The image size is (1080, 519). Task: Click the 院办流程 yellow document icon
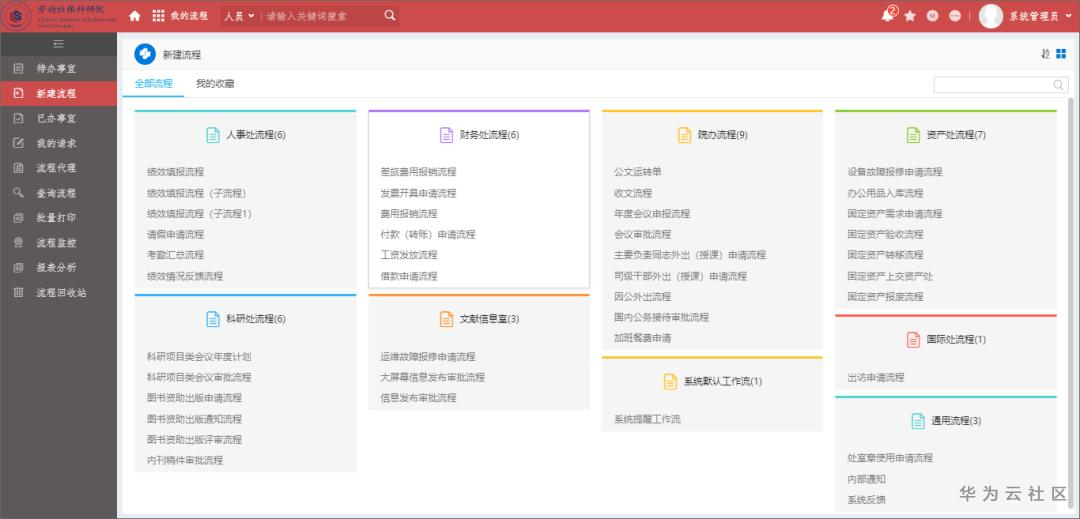(684, 135)
